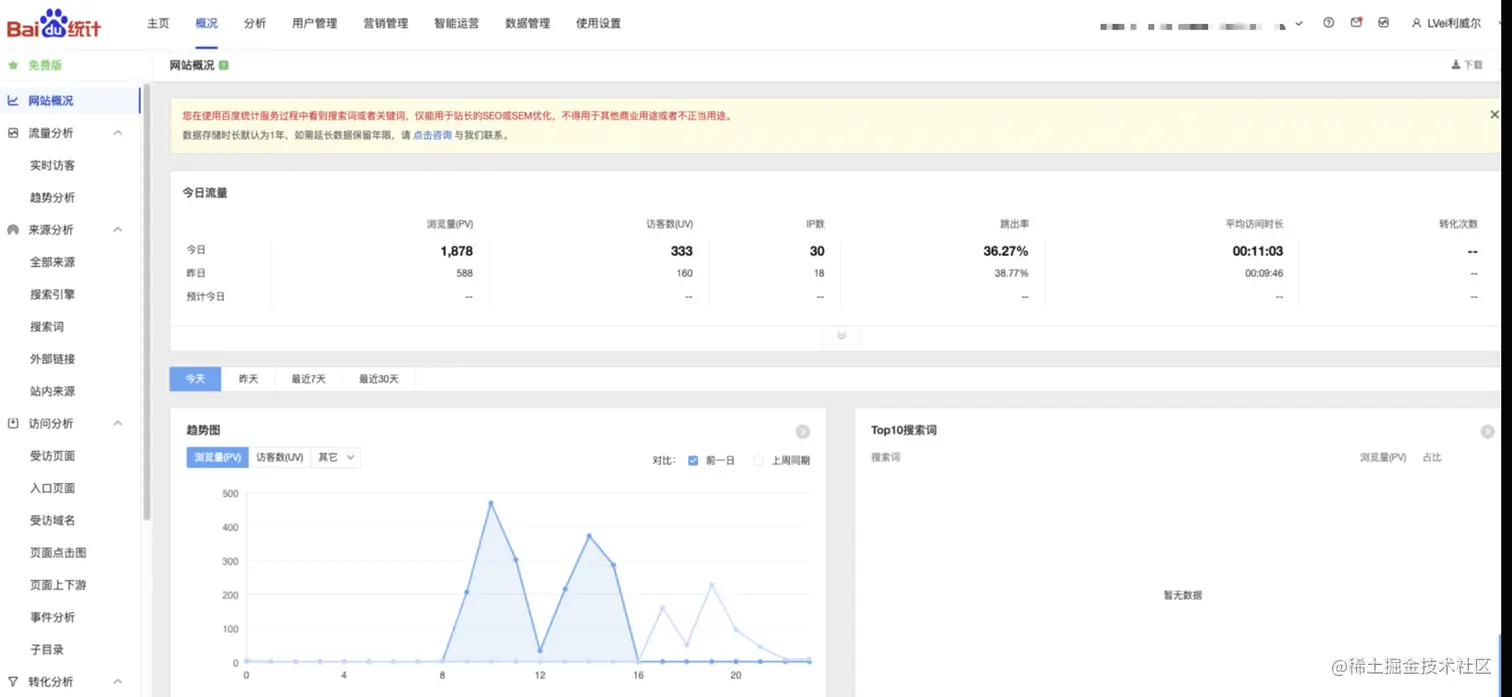
Task: Open 使用设置 in top navigation
Action: point(599,23)
